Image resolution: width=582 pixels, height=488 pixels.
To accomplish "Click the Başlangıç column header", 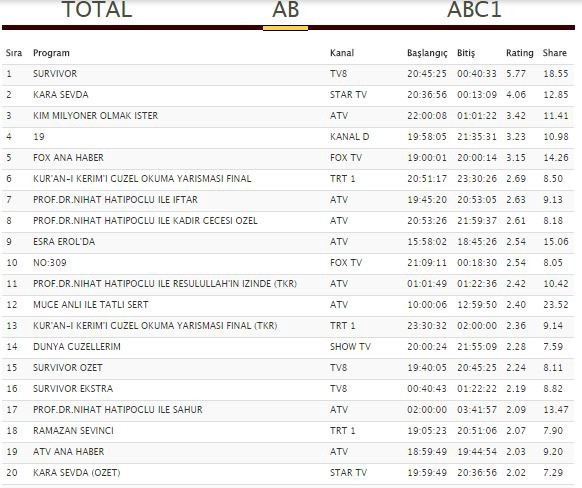I will click(427, 53).
